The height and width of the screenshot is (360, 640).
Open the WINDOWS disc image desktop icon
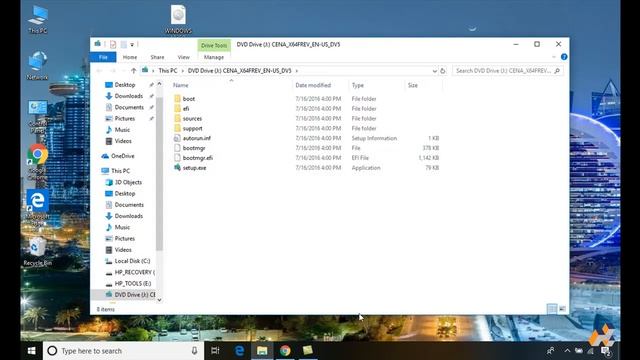click(178, 19)
